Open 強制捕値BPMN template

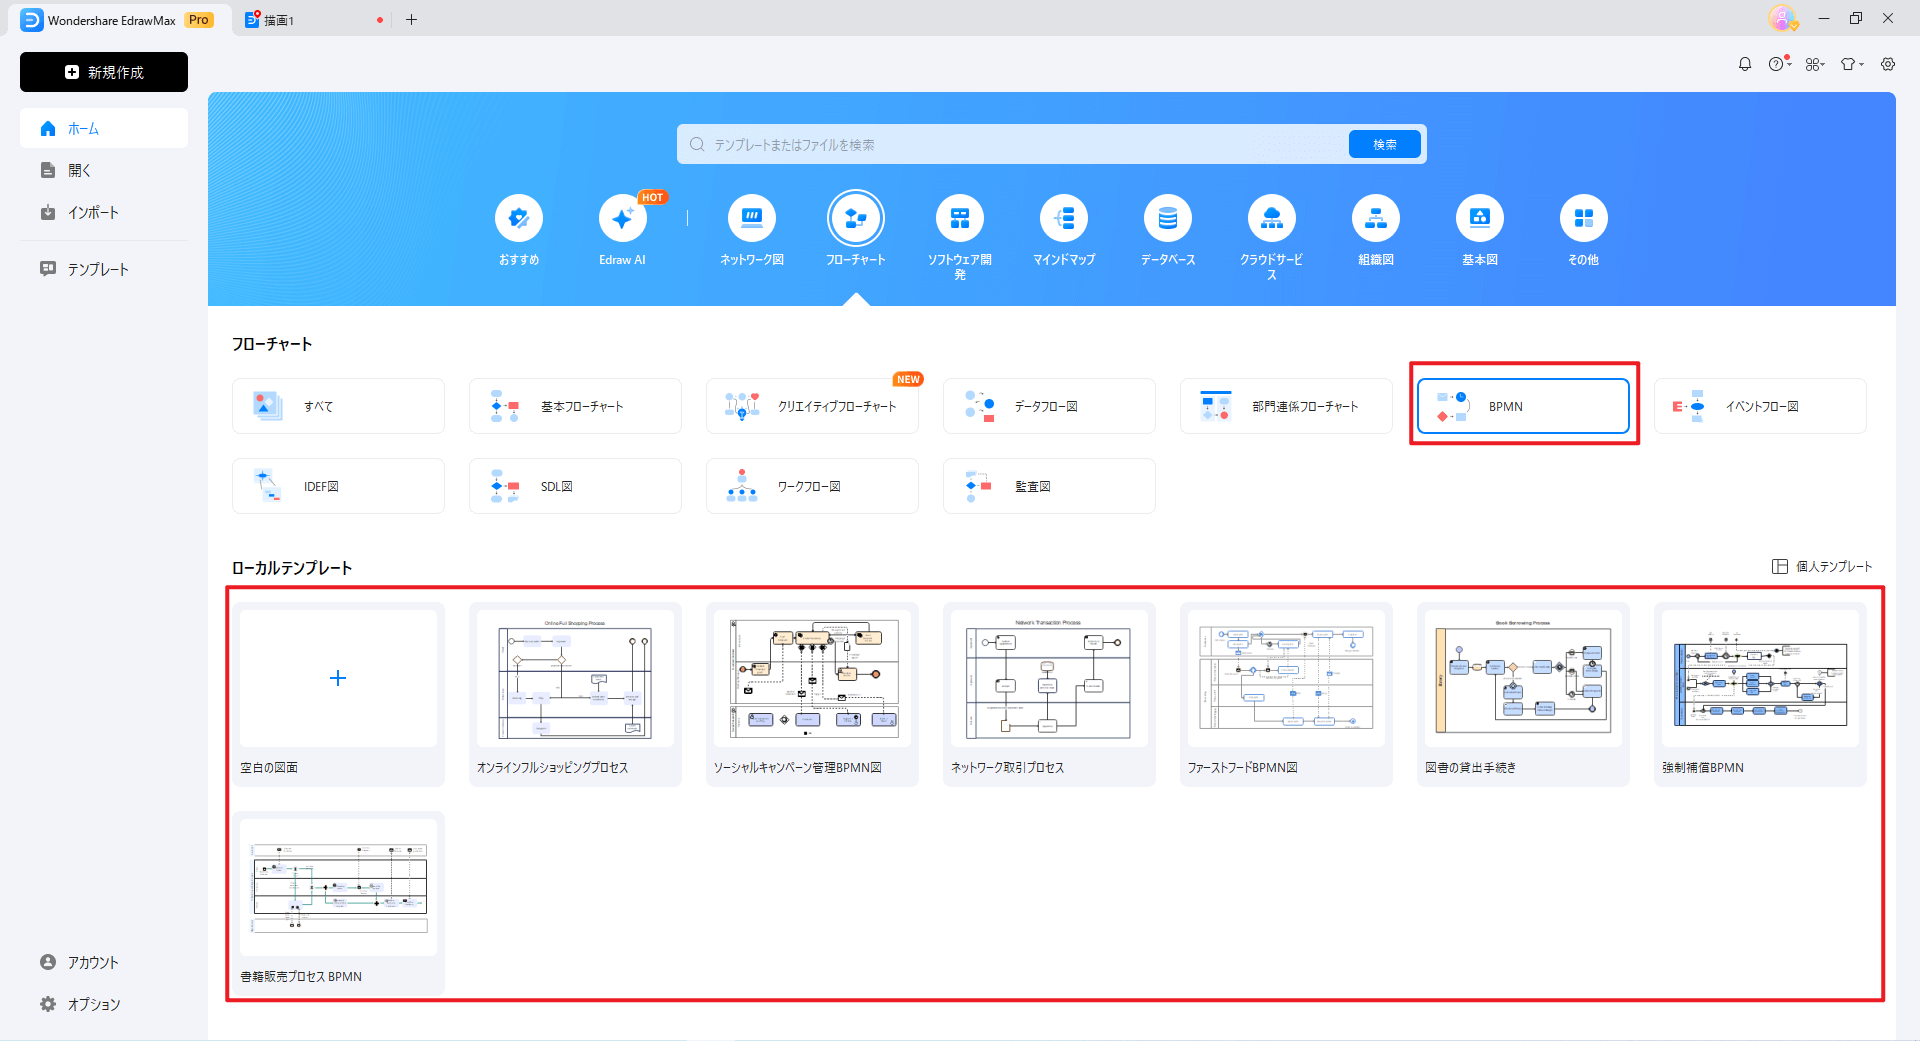point(1760,694)
